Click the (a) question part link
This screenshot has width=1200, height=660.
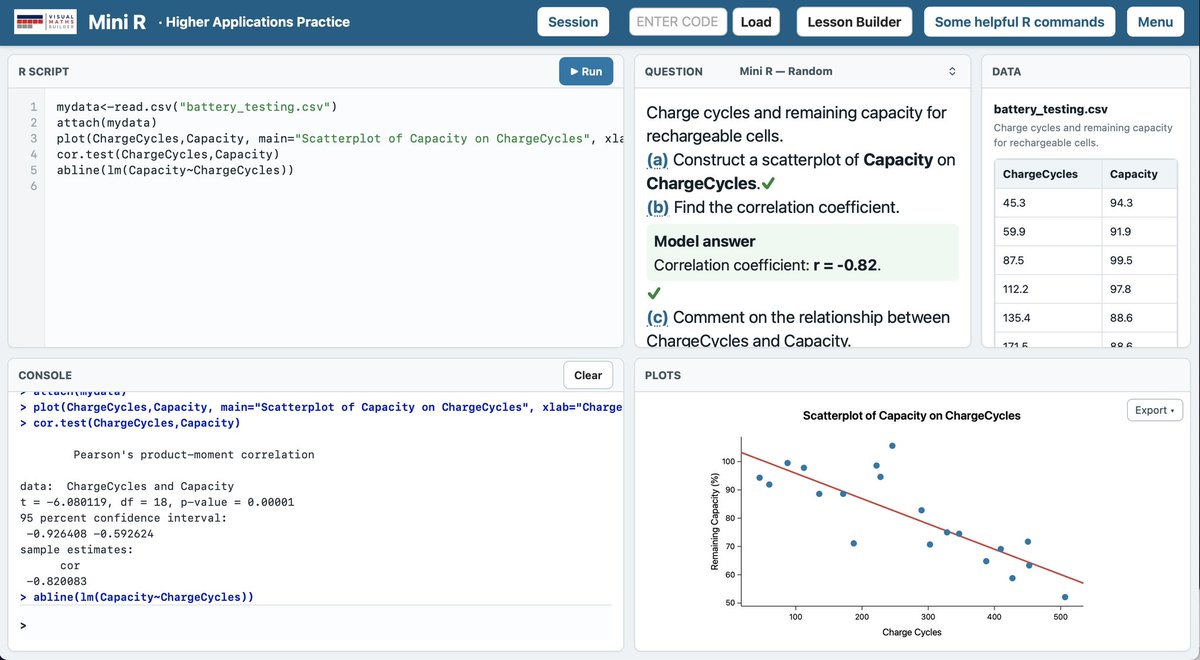[x=657, y=160]
